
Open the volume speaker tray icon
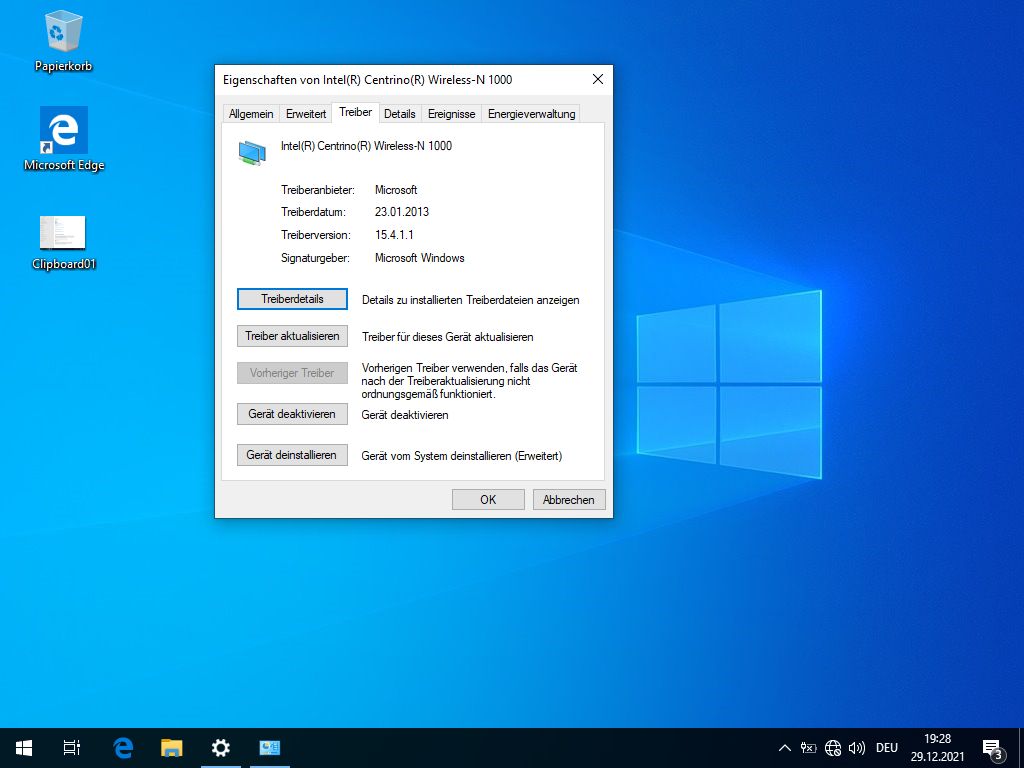click(856, 748)
